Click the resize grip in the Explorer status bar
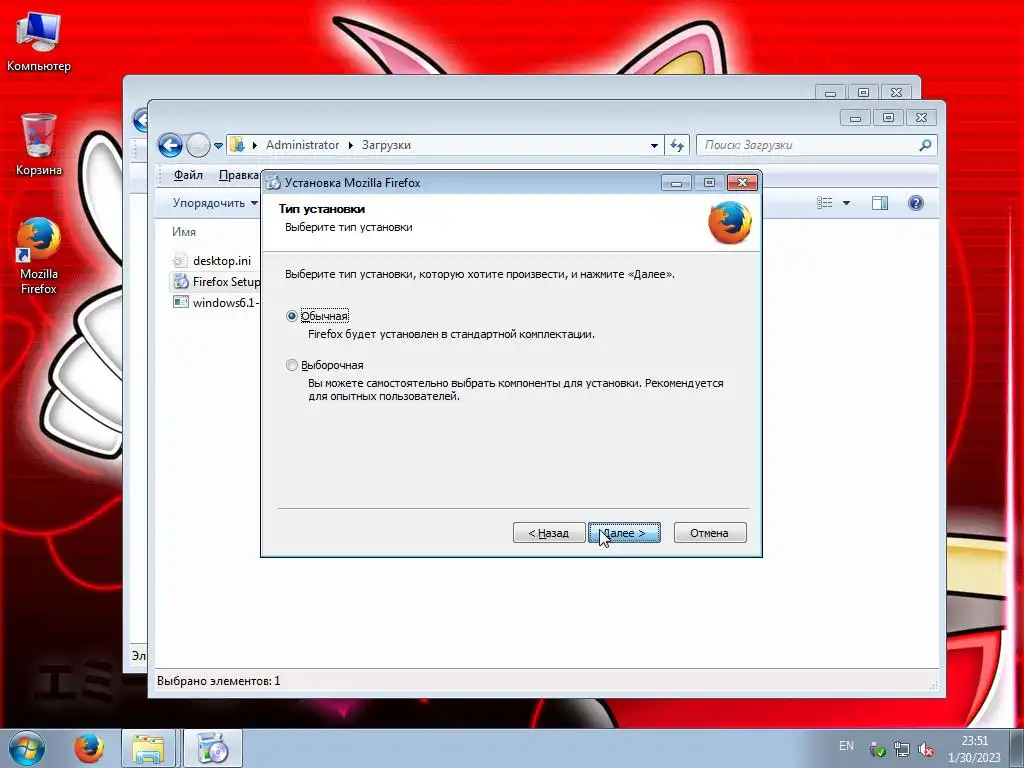 click(x=933, y=685)
